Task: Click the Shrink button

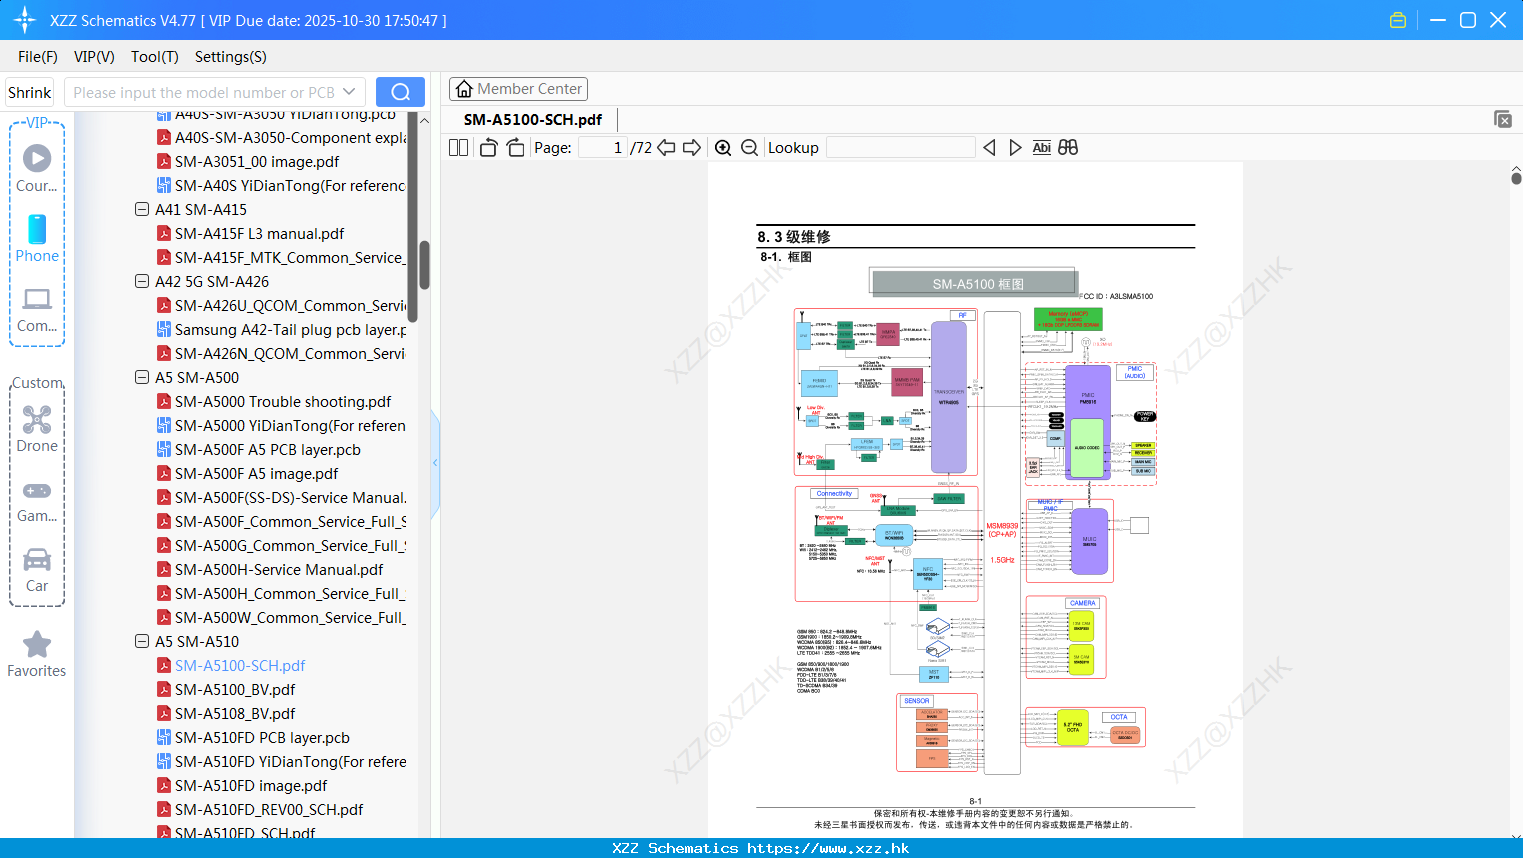Action: [x=30, y=92]
